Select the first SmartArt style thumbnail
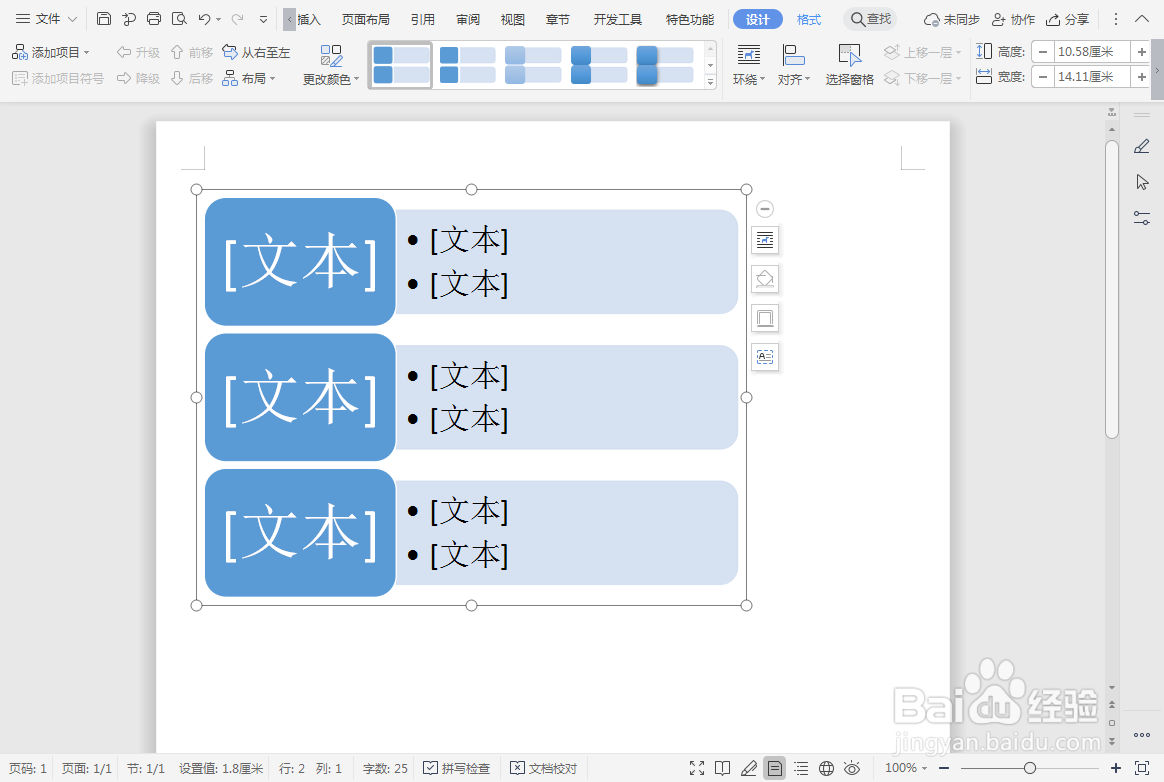 pyautogui.click(x=401, y=65)
